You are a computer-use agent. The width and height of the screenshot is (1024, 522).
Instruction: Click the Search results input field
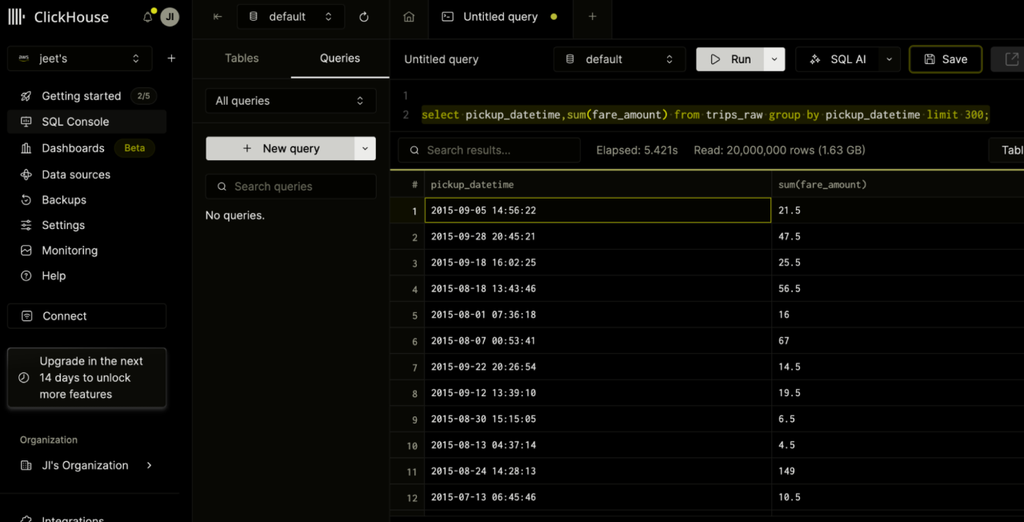pyautogui.click(x=489, y=150)
